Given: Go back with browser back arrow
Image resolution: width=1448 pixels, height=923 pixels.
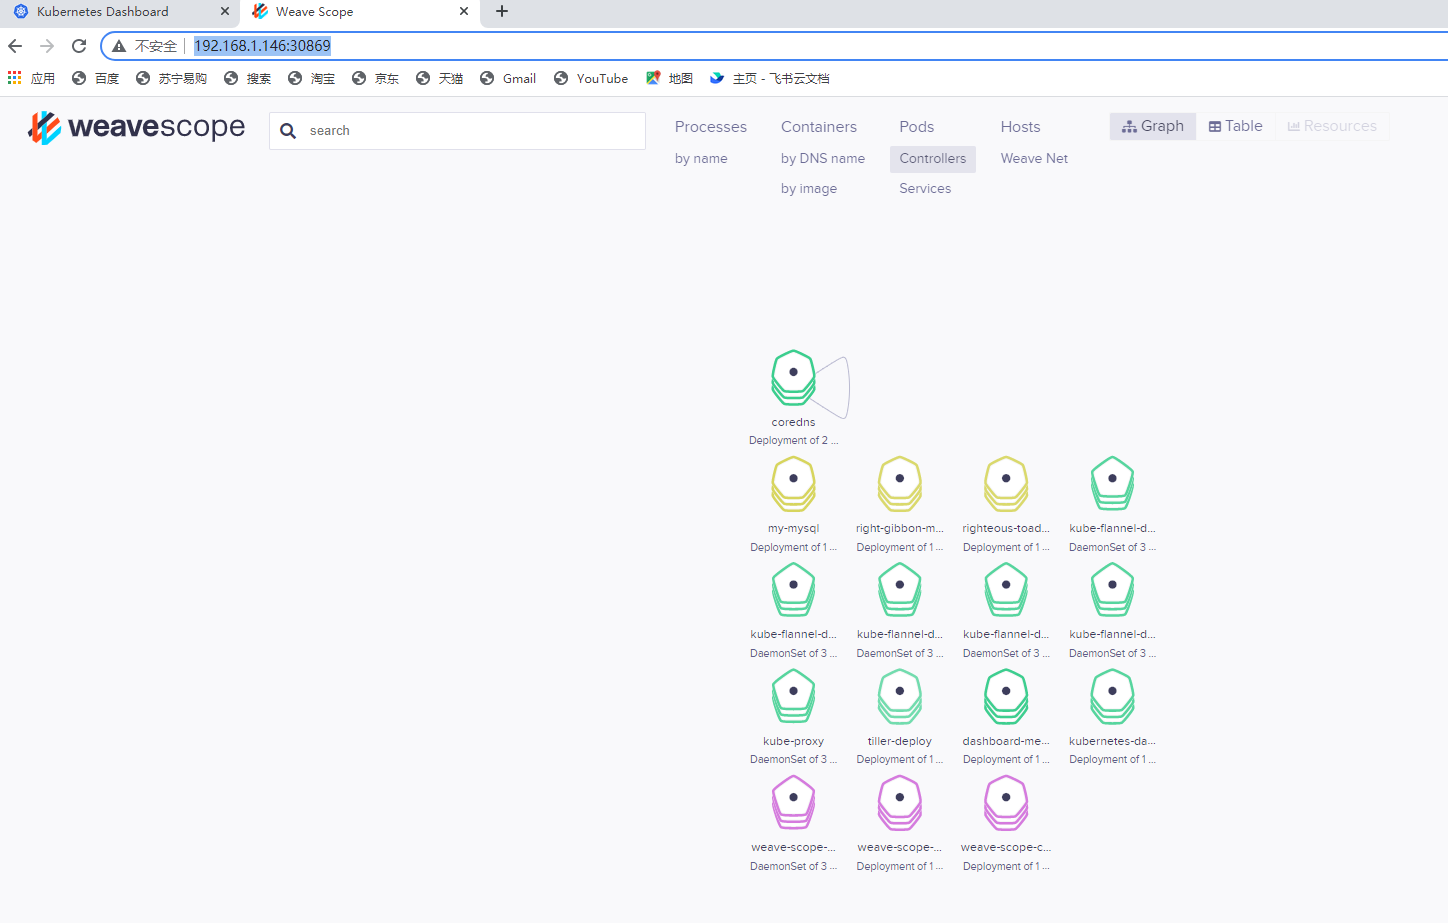Looking at the screenshot, I should [x=15, y=46].
